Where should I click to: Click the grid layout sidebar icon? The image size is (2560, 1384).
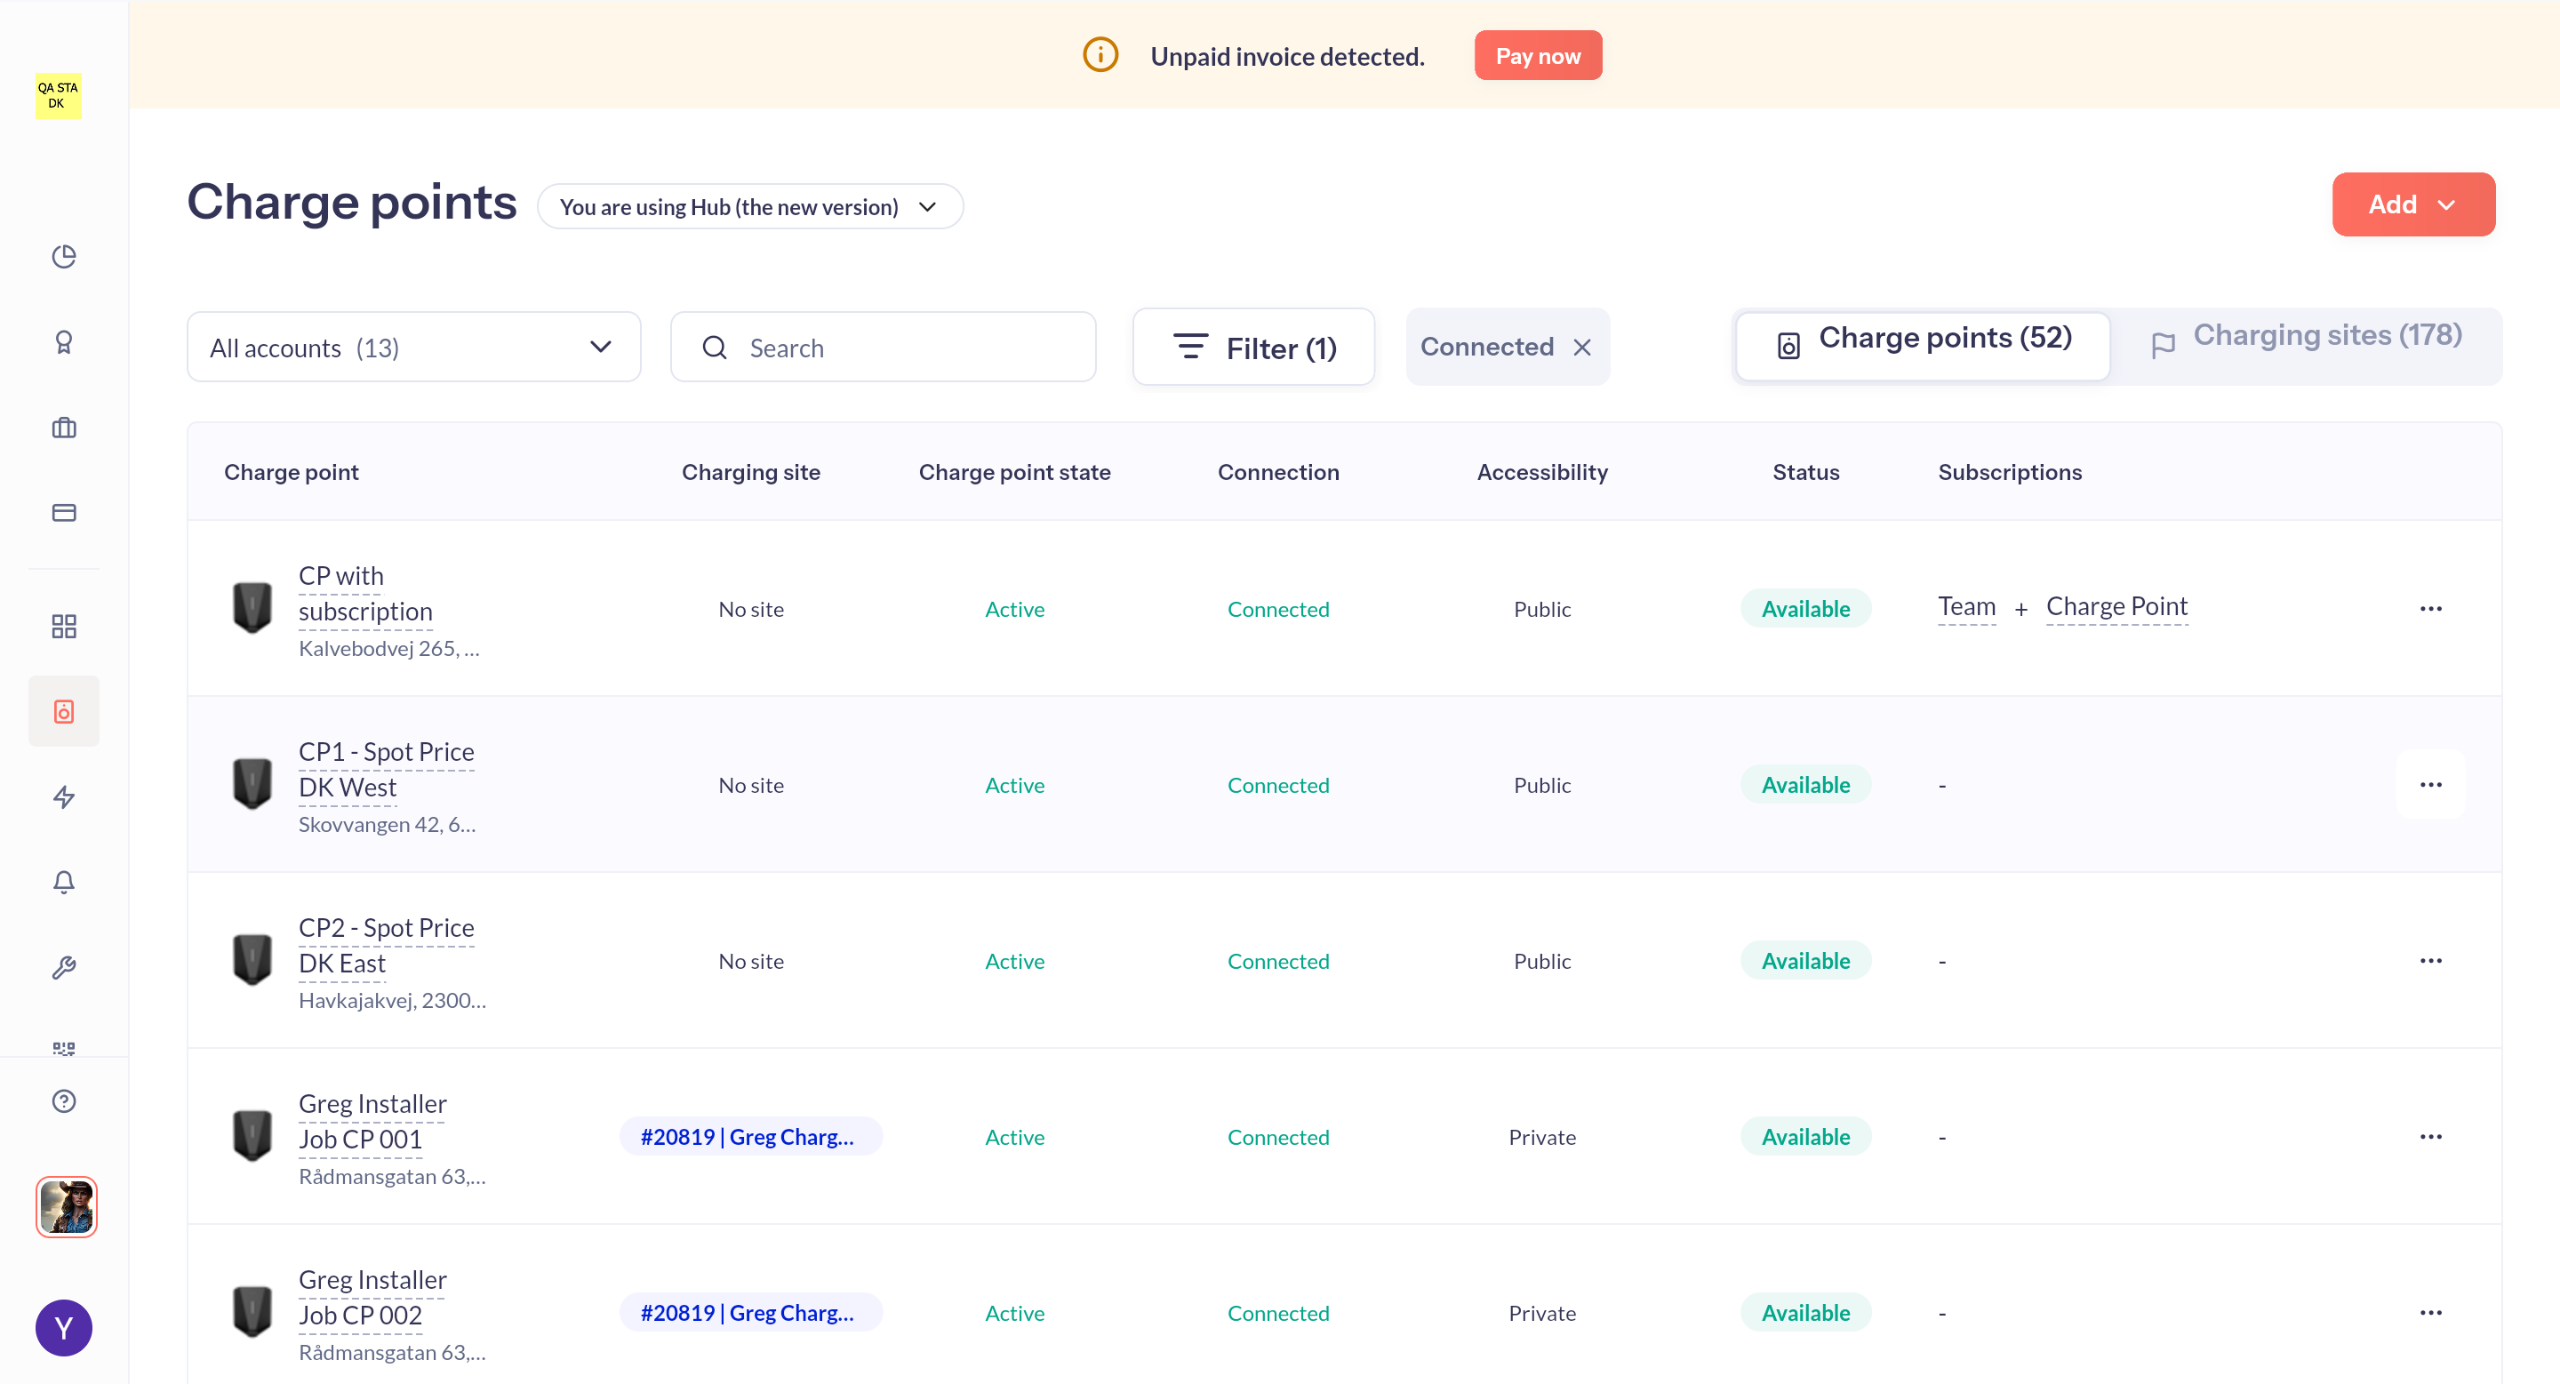pos(64,627)
